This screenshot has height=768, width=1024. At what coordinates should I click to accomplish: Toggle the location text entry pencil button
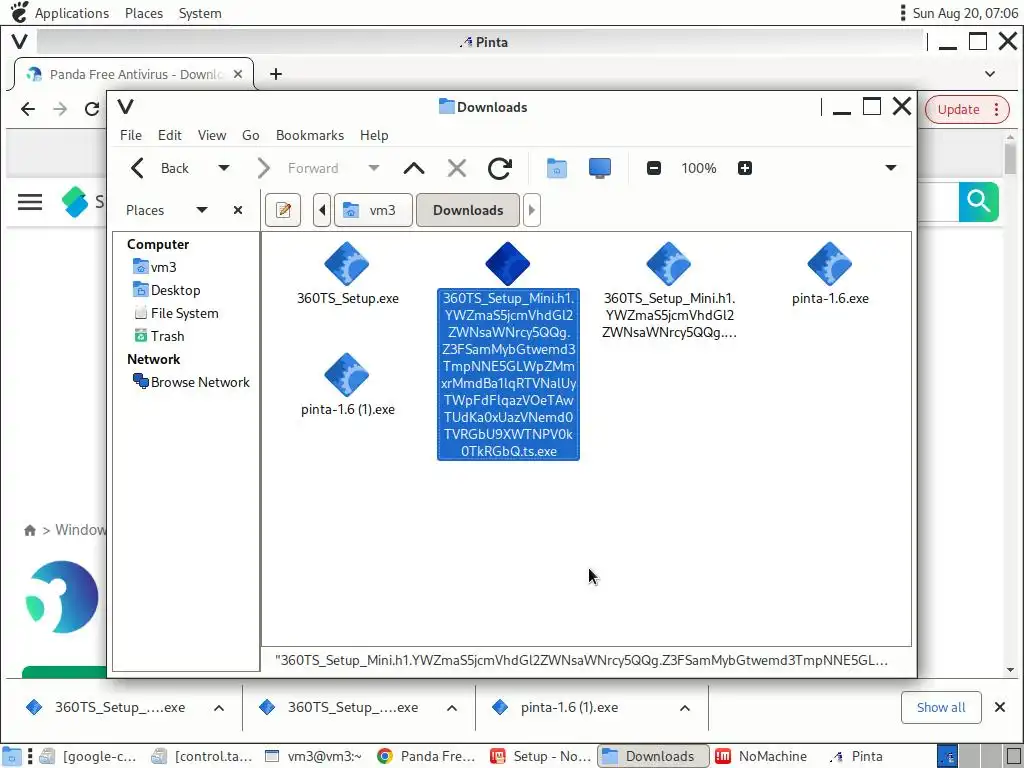[x=283, y=210]
